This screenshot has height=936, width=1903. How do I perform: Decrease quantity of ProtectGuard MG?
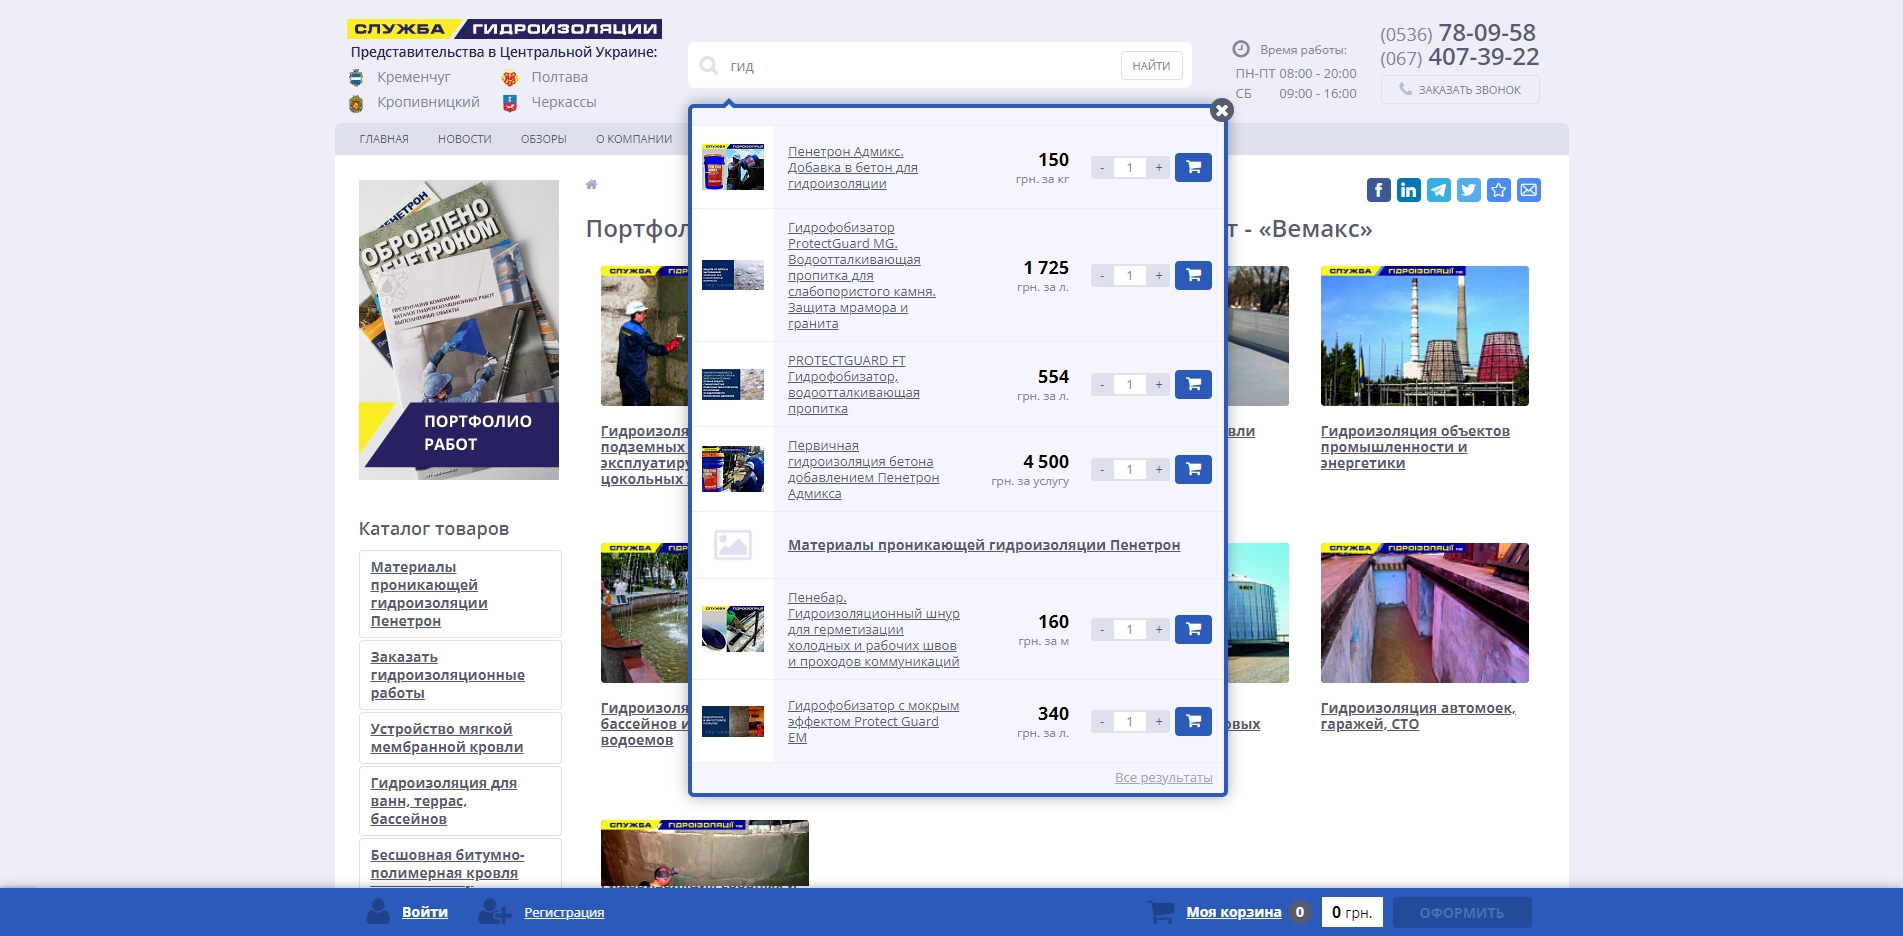pyautogui.click(x=1102, y=275)
